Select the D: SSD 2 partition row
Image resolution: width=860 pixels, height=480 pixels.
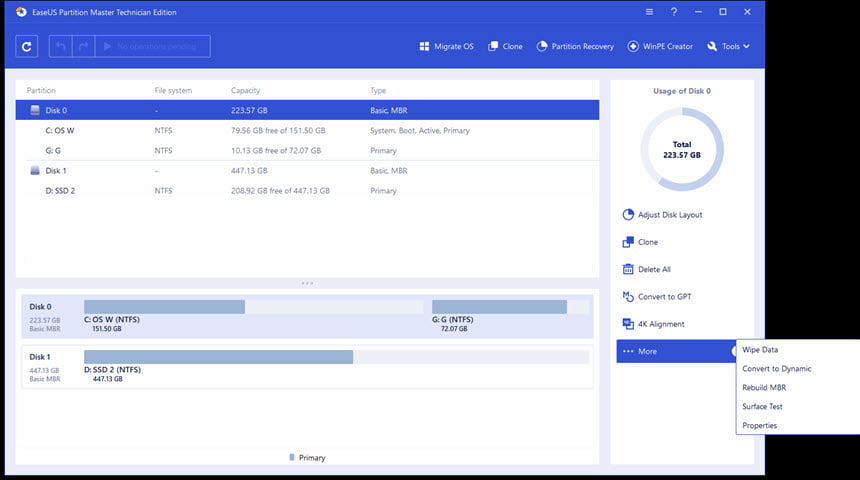[x=307, y=191]
